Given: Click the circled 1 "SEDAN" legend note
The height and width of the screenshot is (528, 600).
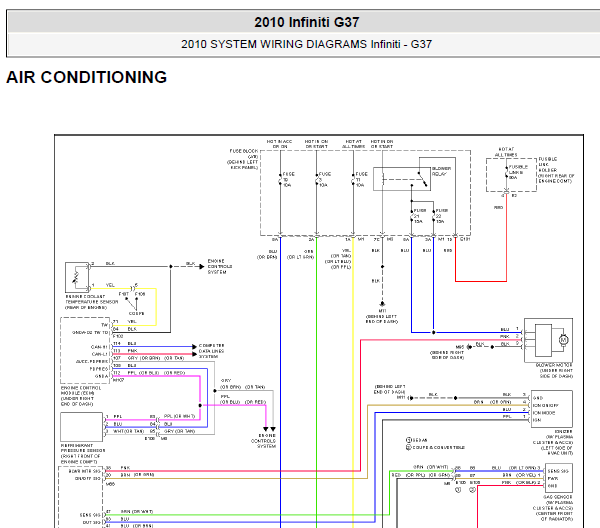Looking at the screenshot, I should click(417, 440).
